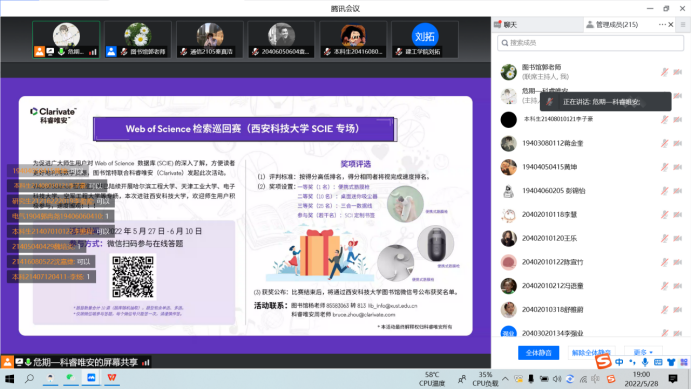Screen dimensions: 692x389
Task: Select 建工学院刘拓 participant thumbnail
Action: tap(425, 40)
